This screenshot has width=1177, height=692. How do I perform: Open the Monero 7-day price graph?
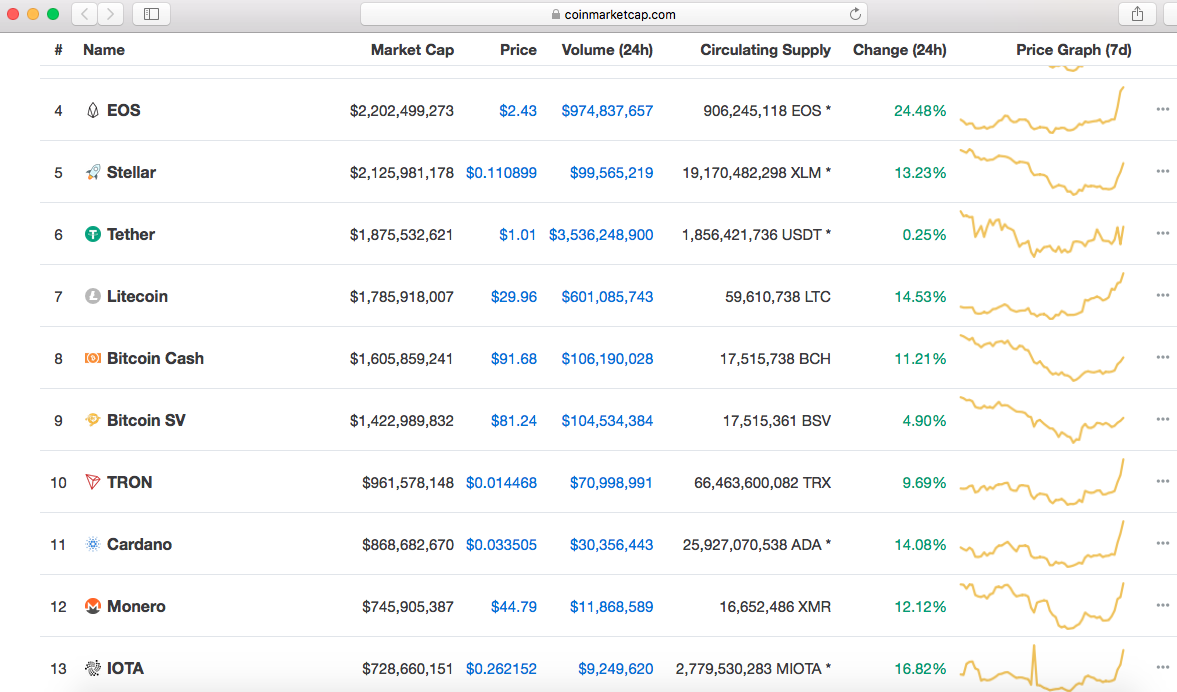pyautogui.click(x=1042, y=606)
